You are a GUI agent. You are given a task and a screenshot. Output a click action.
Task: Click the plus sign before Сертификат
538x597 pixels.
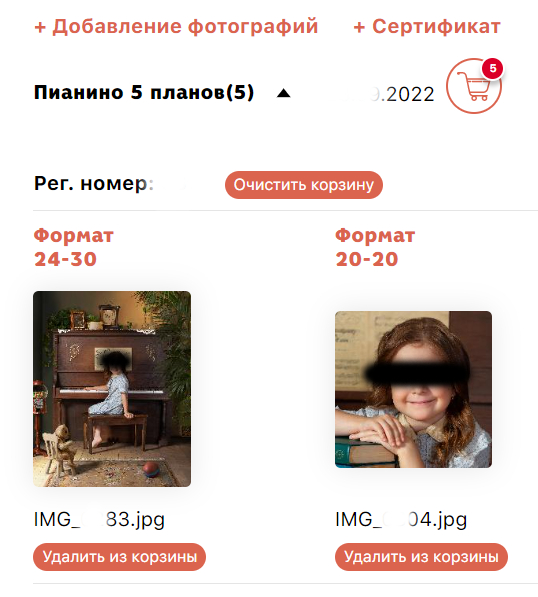point(359,27)
